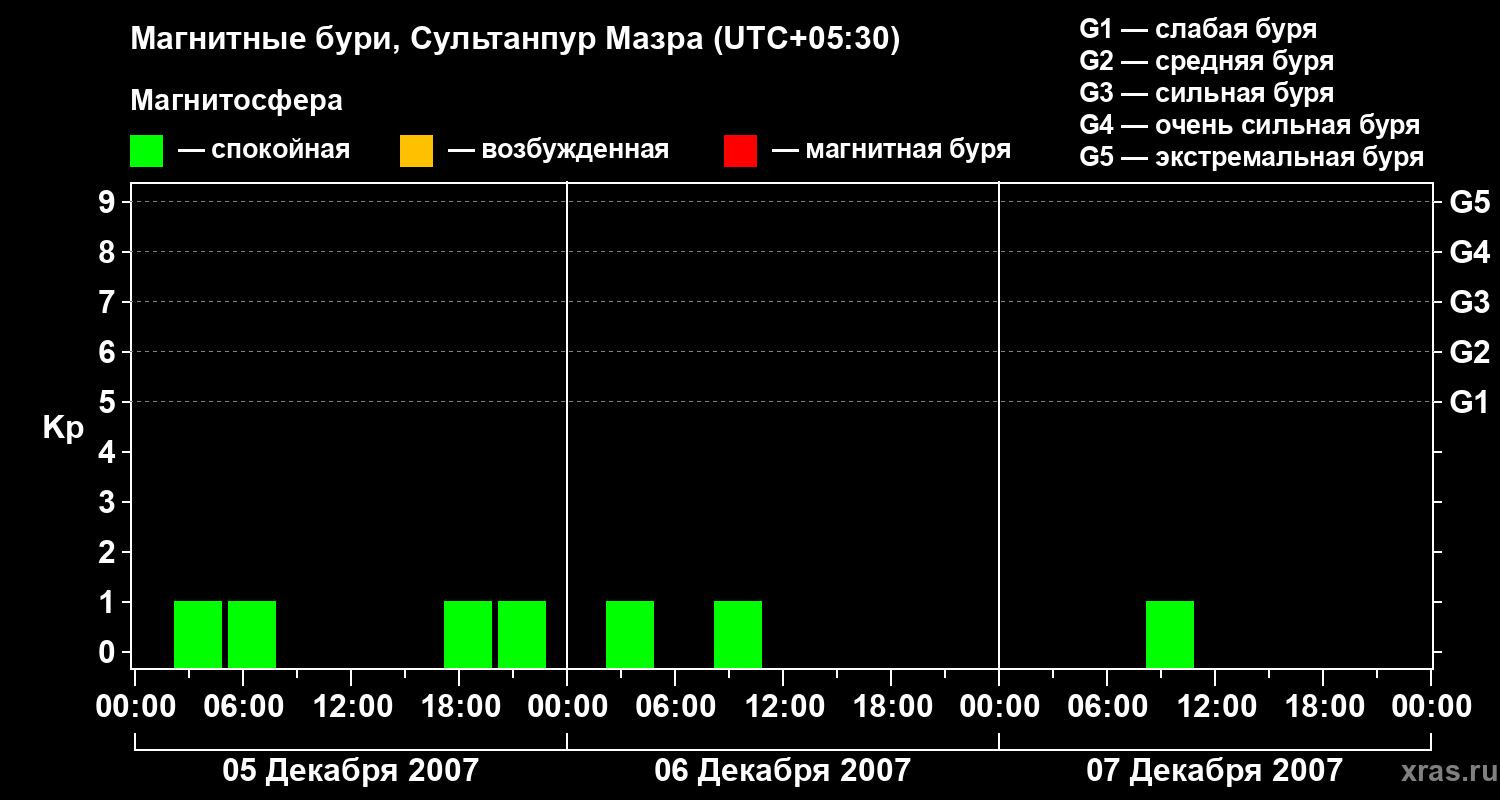Click the last green bar on 05 December
Viewport: 1500px width, 800px height.
(x=522, y=634)
